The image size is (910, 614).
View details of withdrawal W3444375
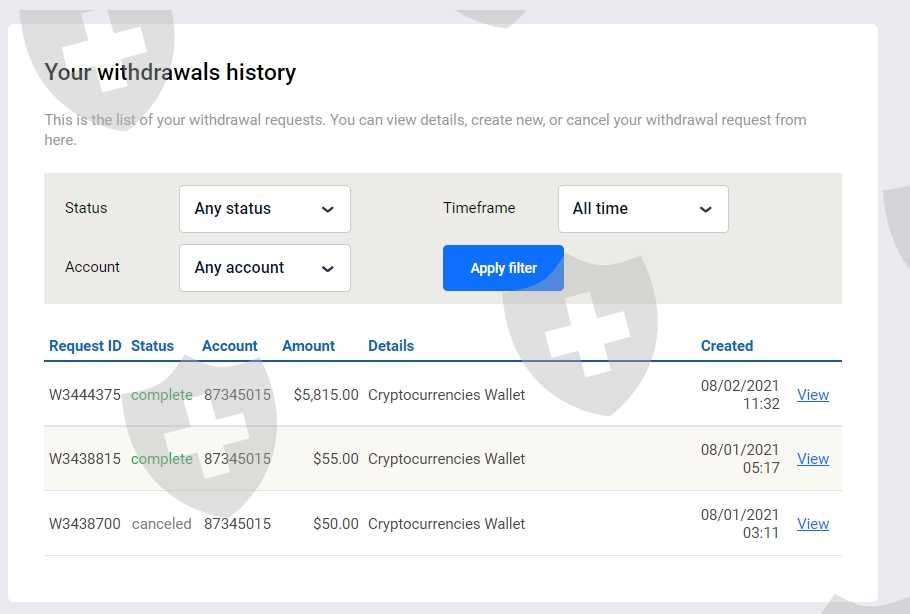click(813, 395)
